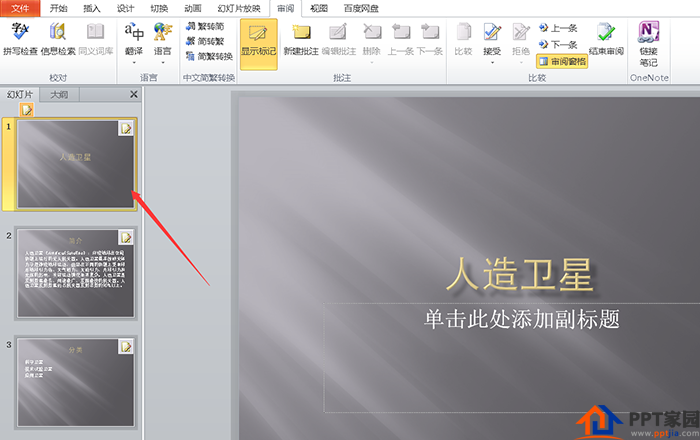Click the comment icon on slide 2 thumbnail
This screenshot has height=440, width=700.
pyautogui.click(x=126, y=237)
